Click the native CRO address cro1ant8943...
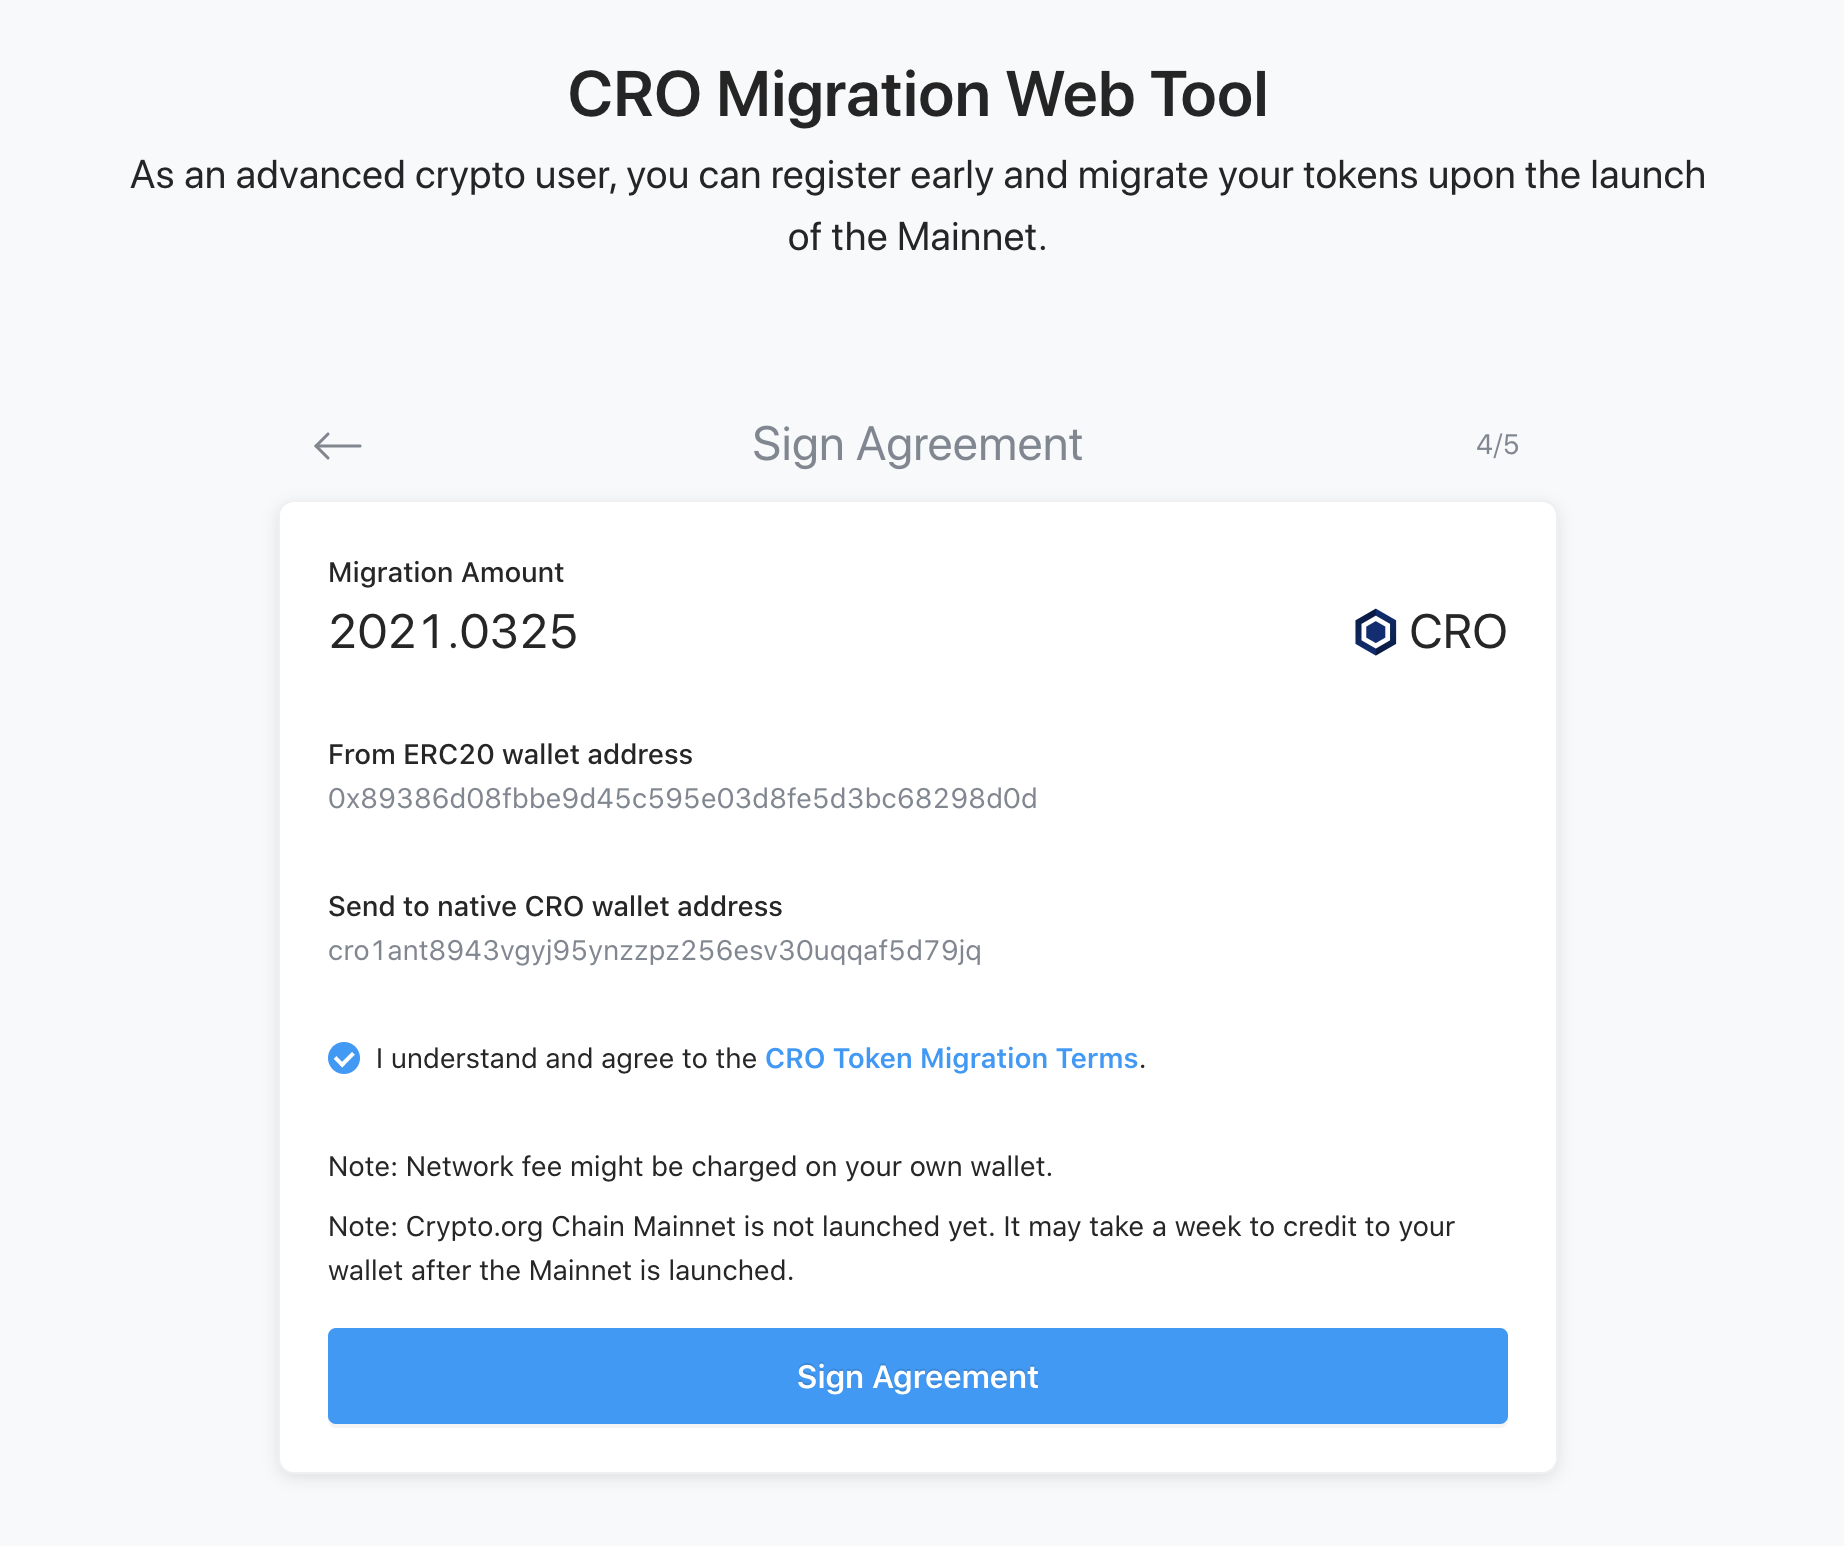The width and height of the screenshot is (1844, 1546). pos(654,950)
